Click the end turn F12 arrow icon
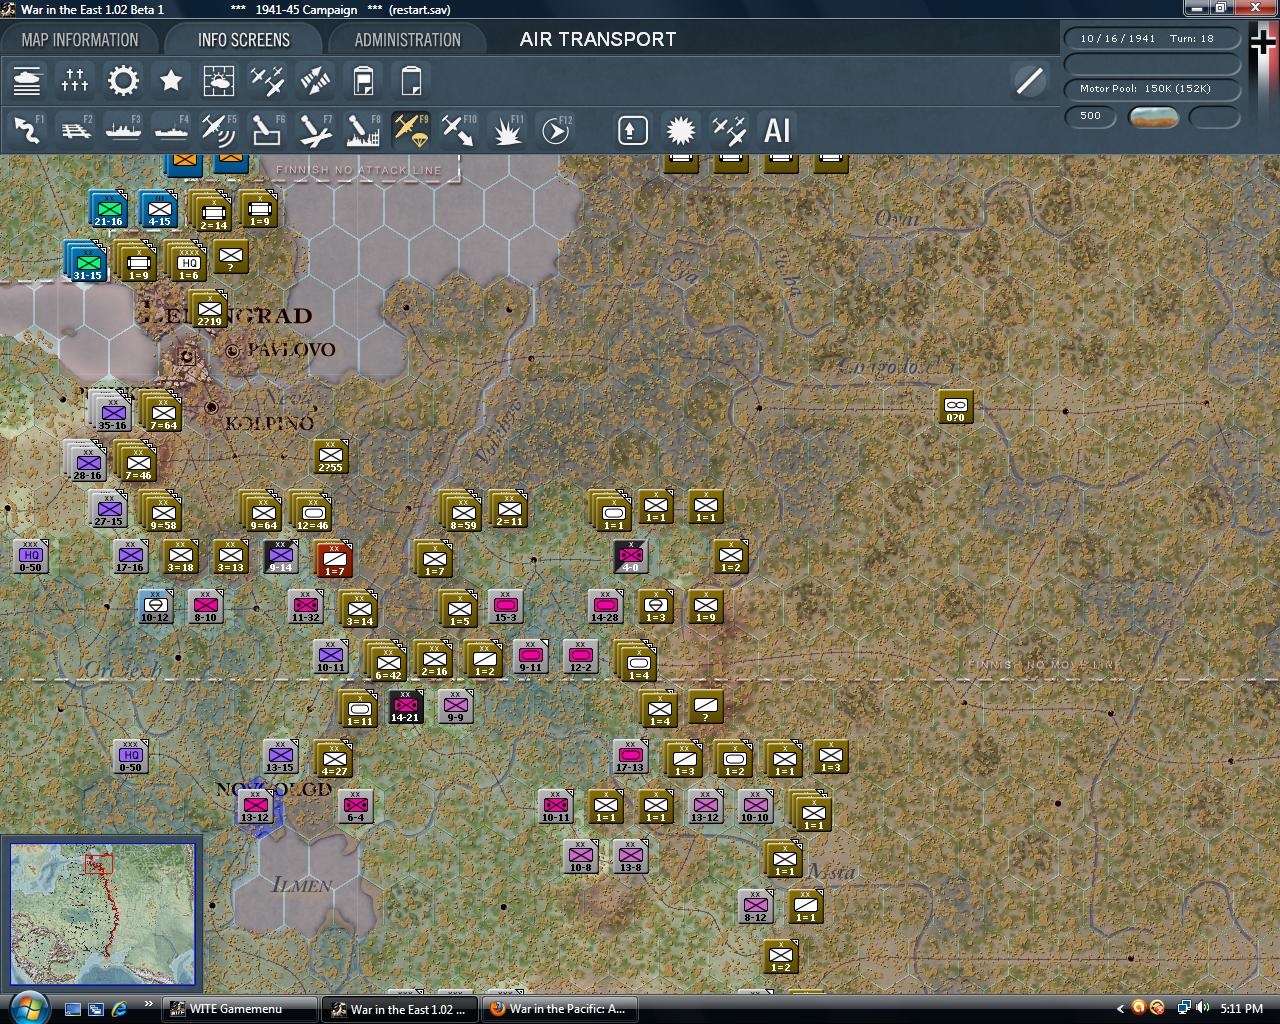 [555, 130]
